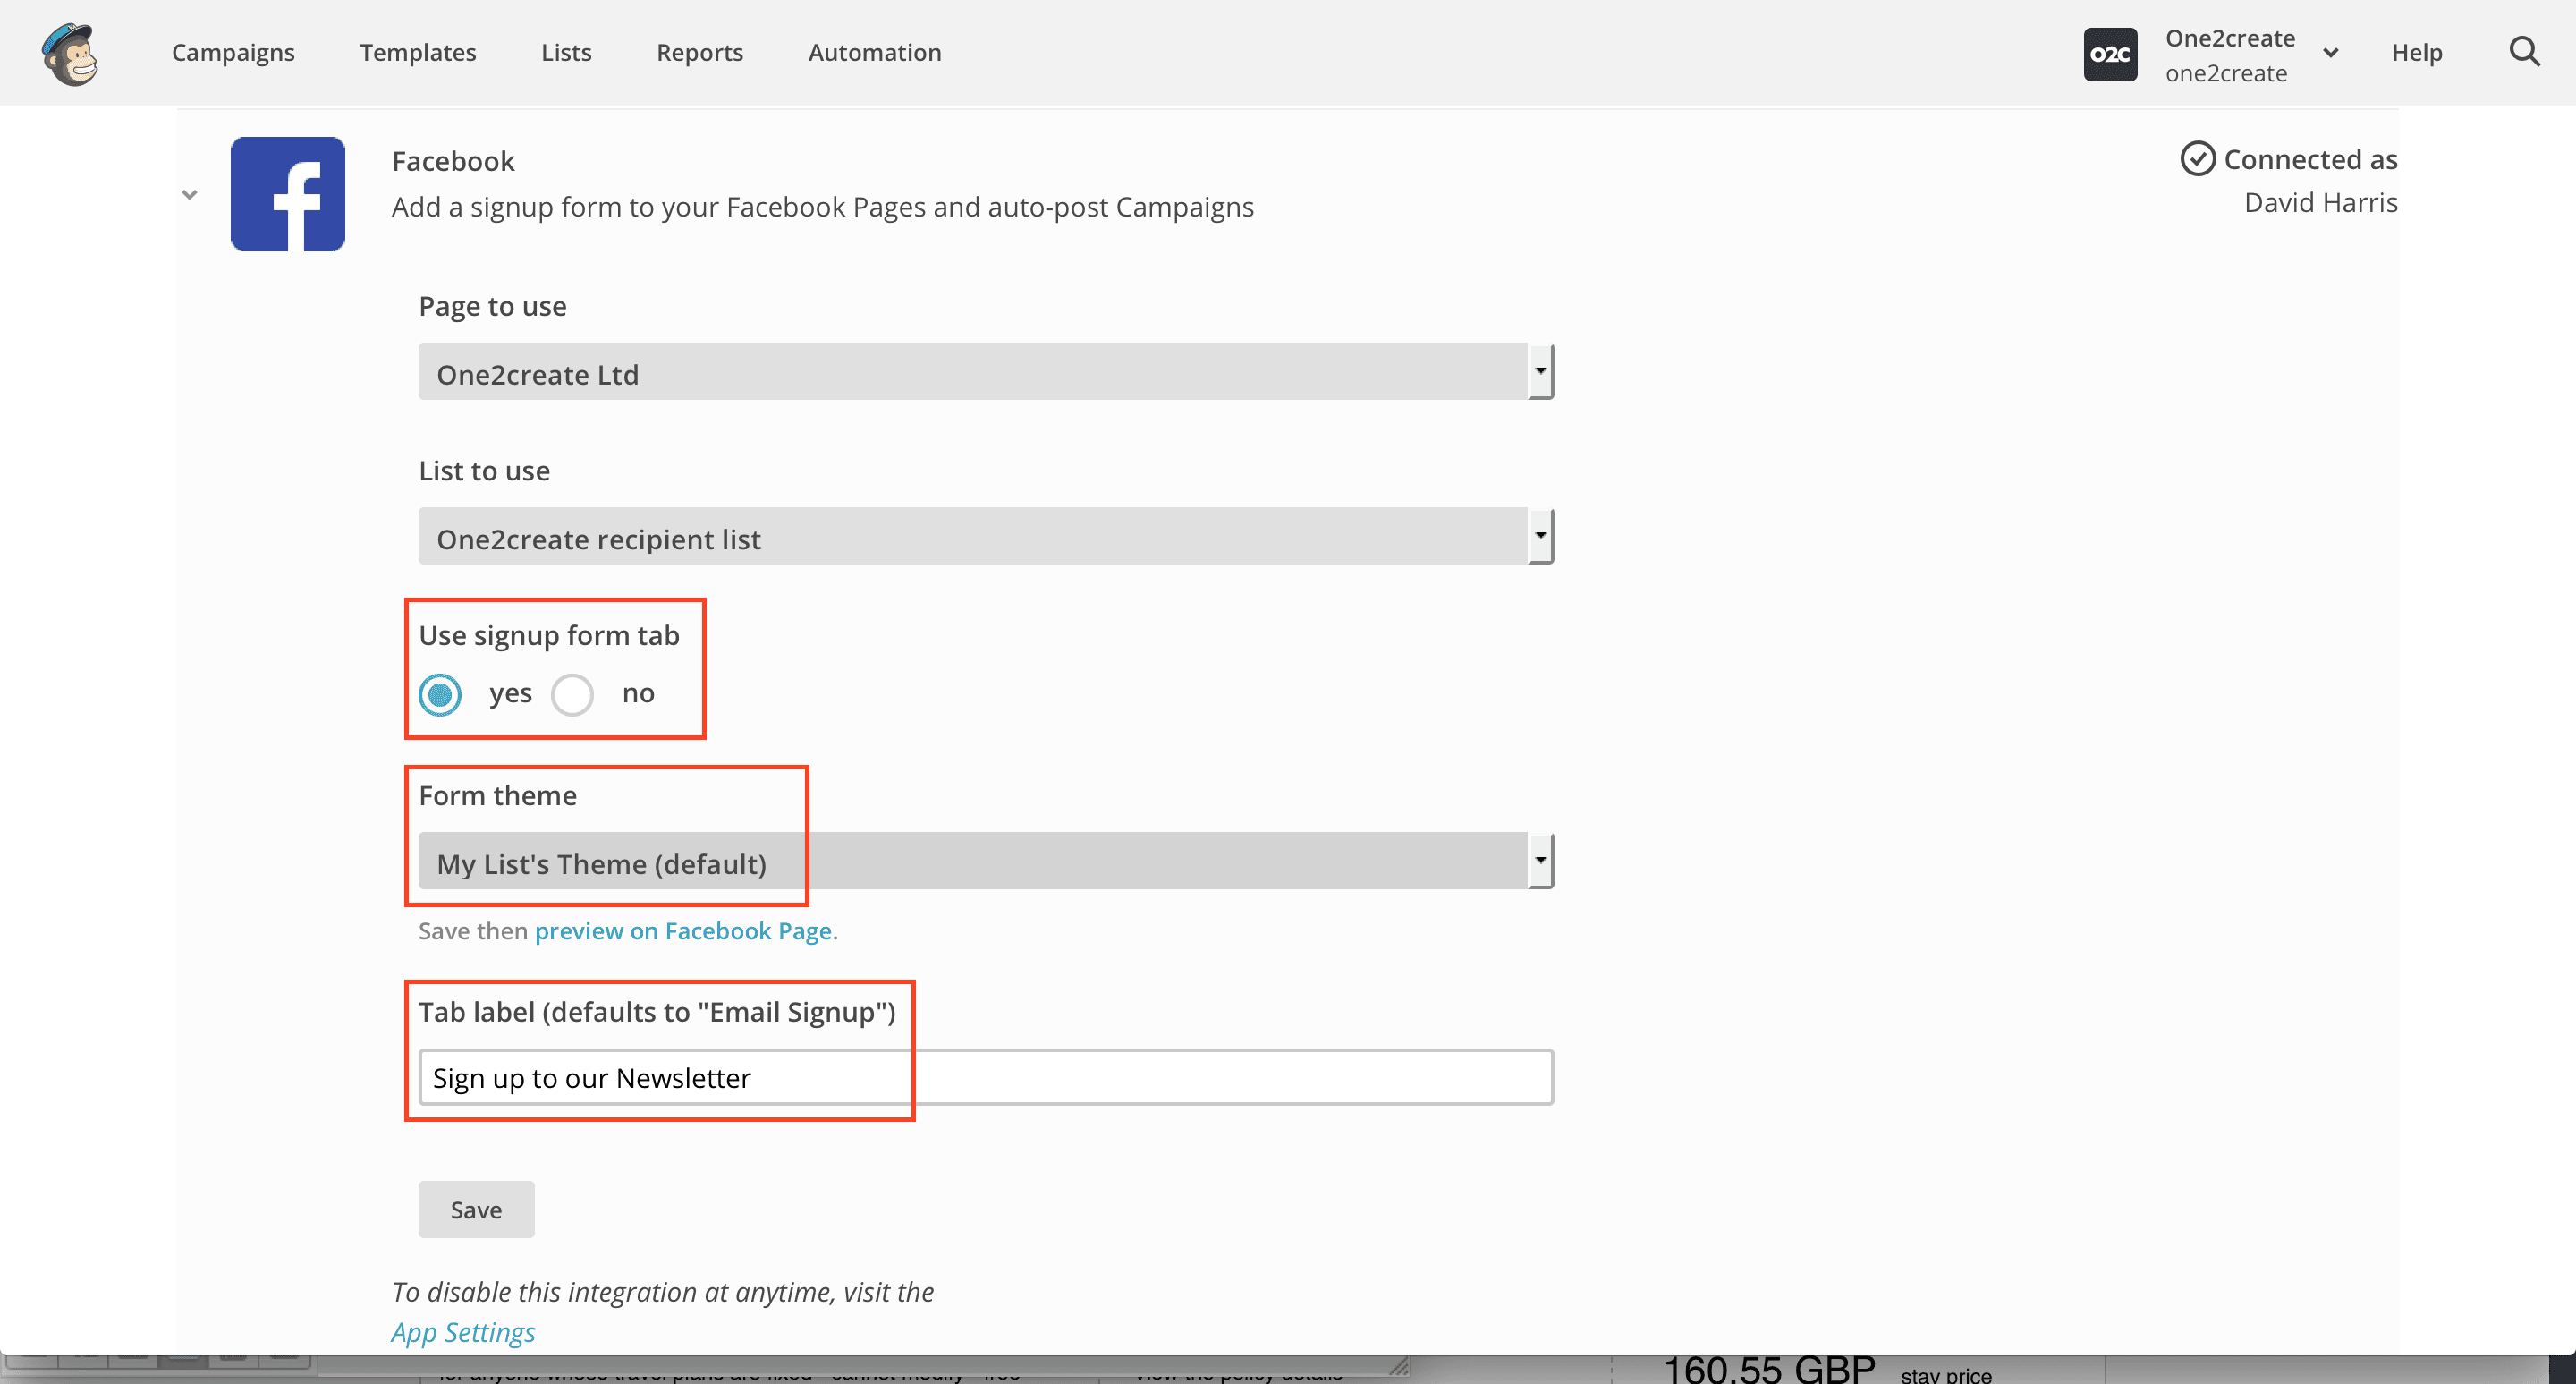Open the Page to use dropdown
The width and height of the screenshot is (2576, 1384).
pos(984,372)
